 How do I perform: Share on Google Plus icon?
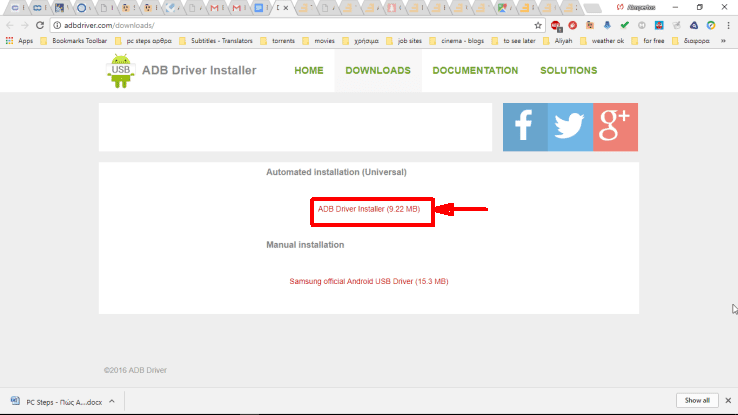click(615, 127)
